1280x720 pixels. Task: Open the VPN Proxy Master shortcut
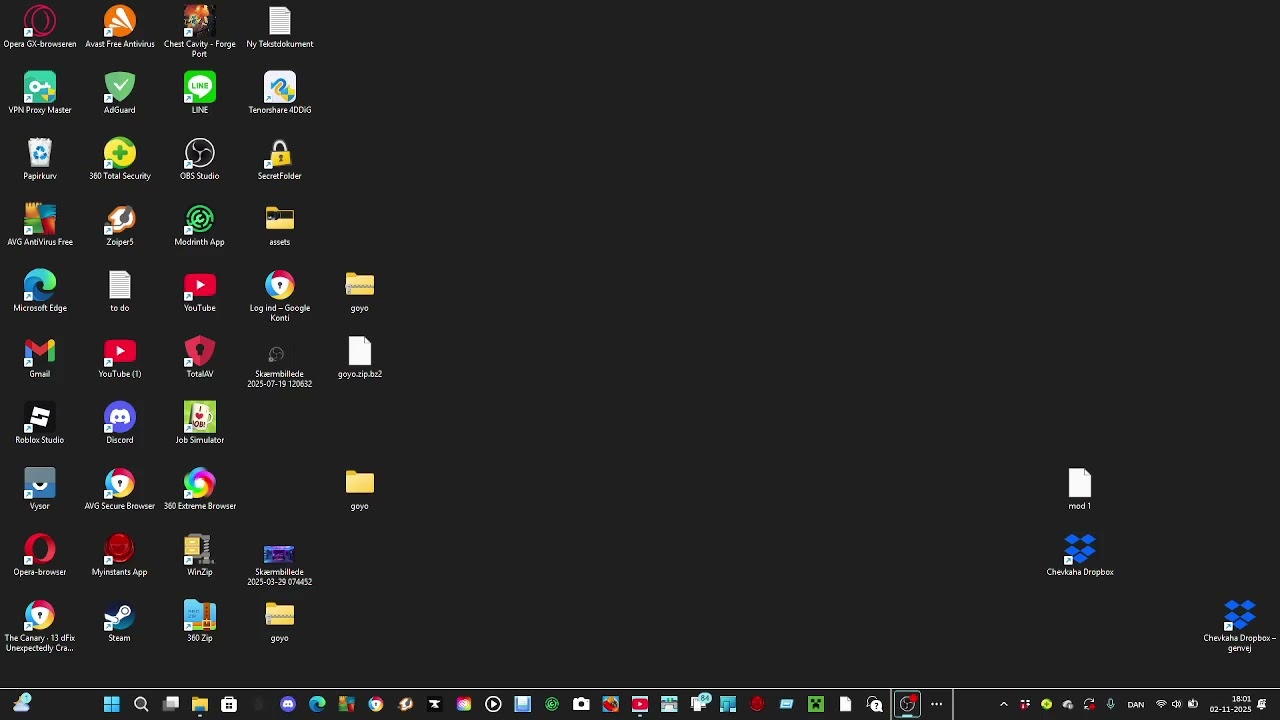(40, 93)
